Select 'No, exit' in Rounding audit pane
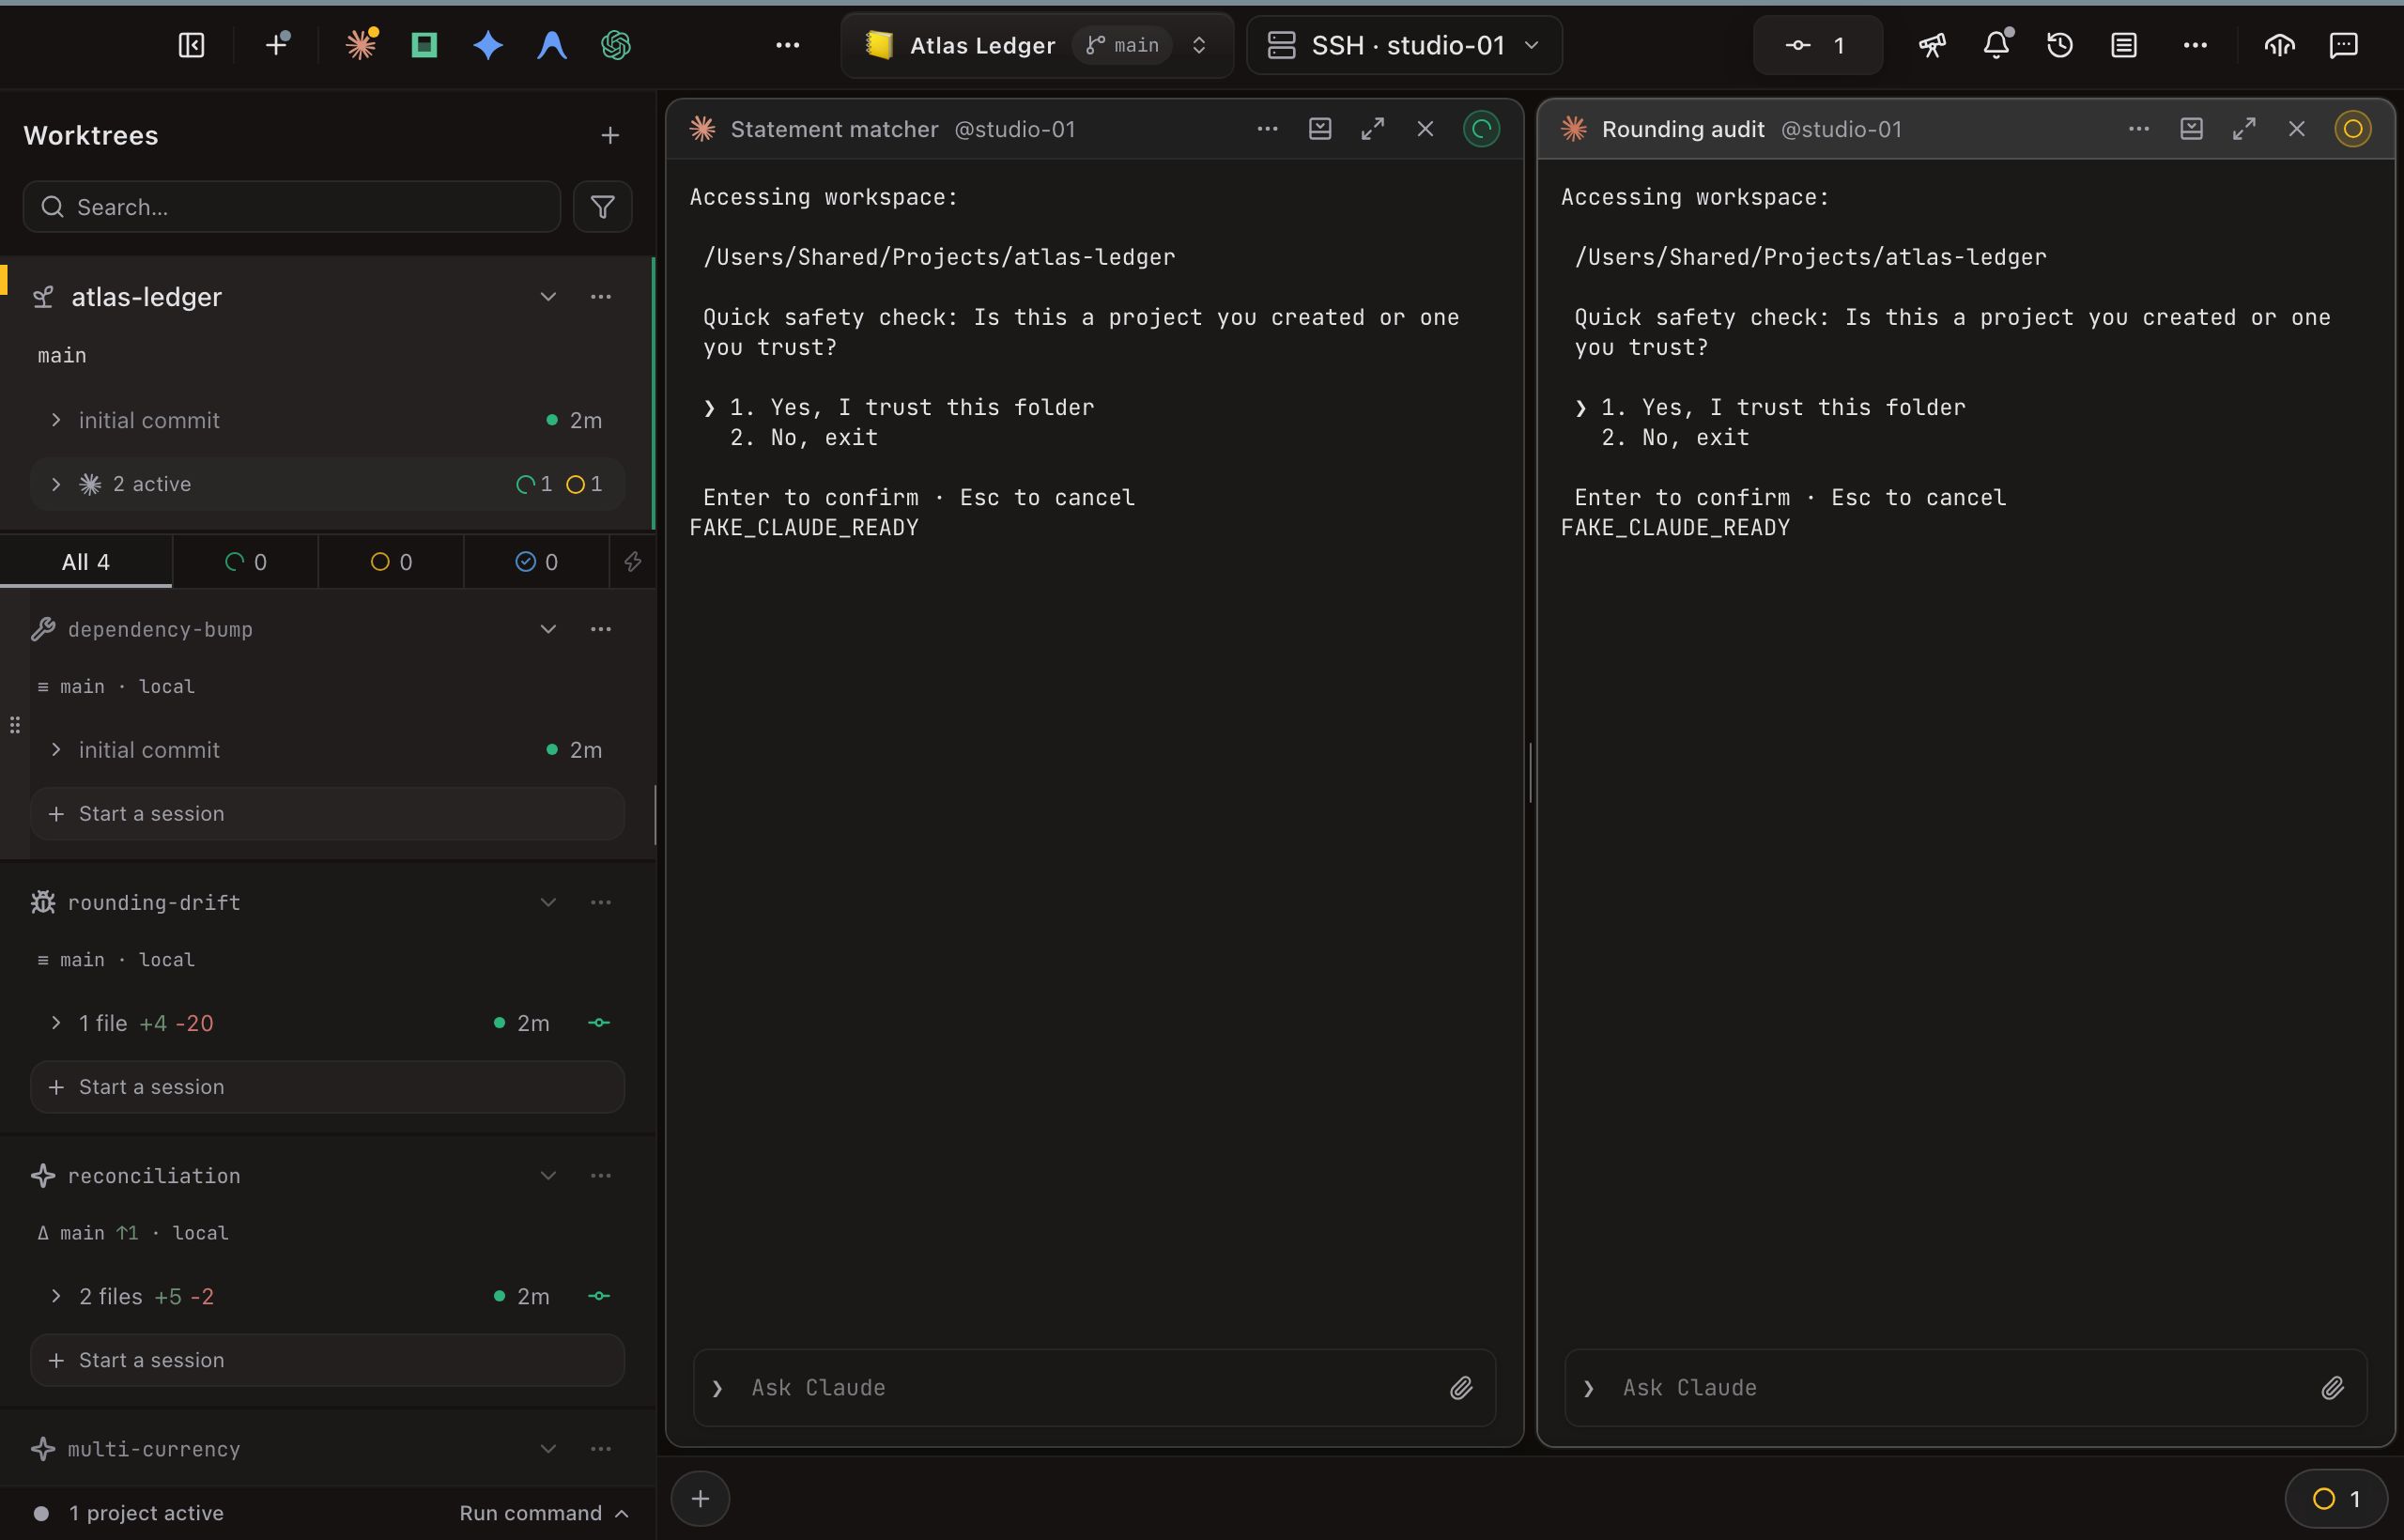Screen dimensions: 2404x1540 pyautogui.click(x=1675, y=437)
